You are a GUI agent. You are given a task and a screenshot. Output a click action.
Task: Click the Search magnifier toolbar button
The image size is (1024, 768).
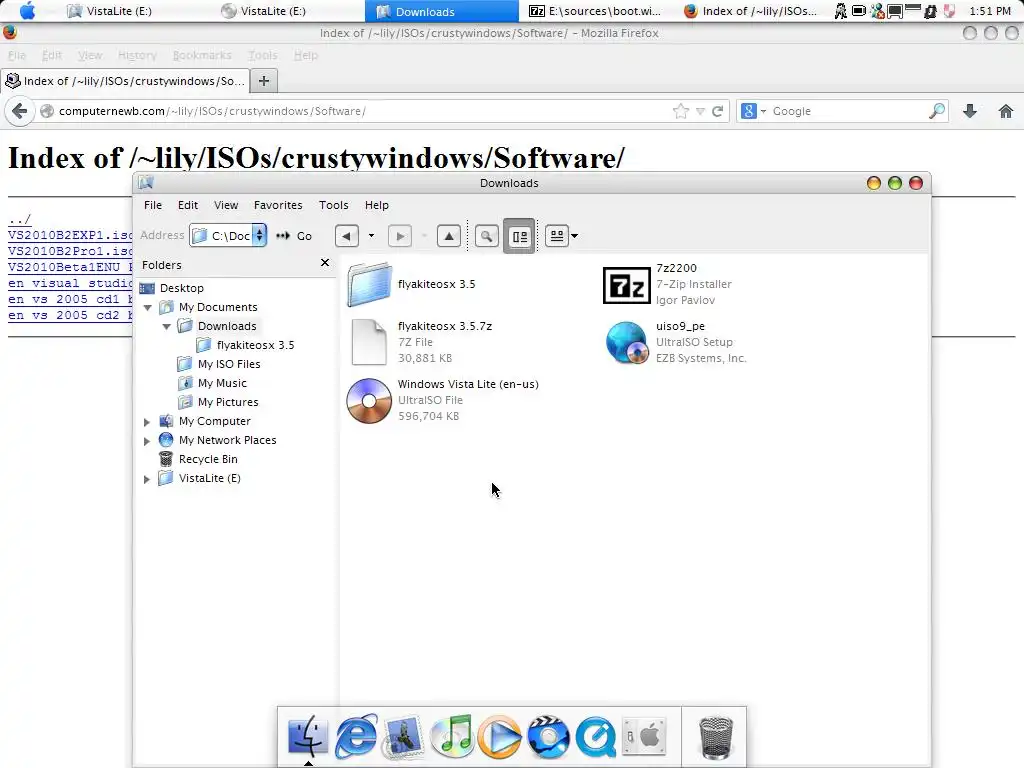(x=487, y=236)
